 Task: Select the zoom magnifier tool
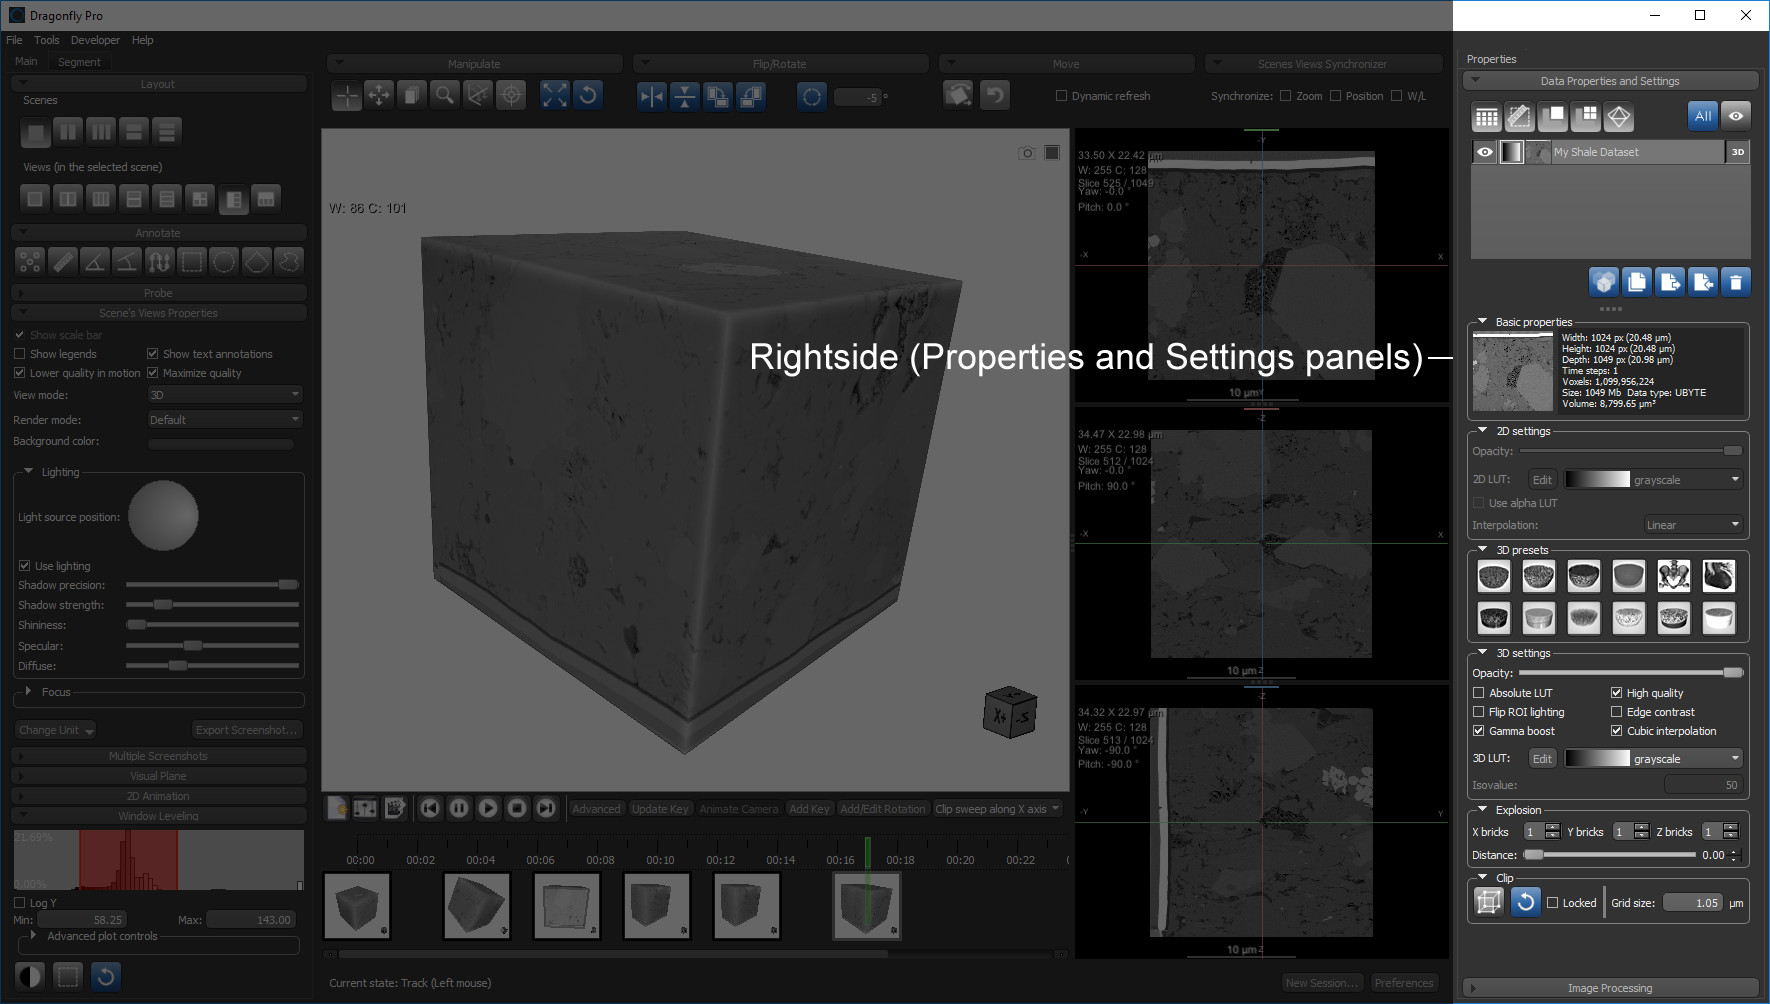445,95
